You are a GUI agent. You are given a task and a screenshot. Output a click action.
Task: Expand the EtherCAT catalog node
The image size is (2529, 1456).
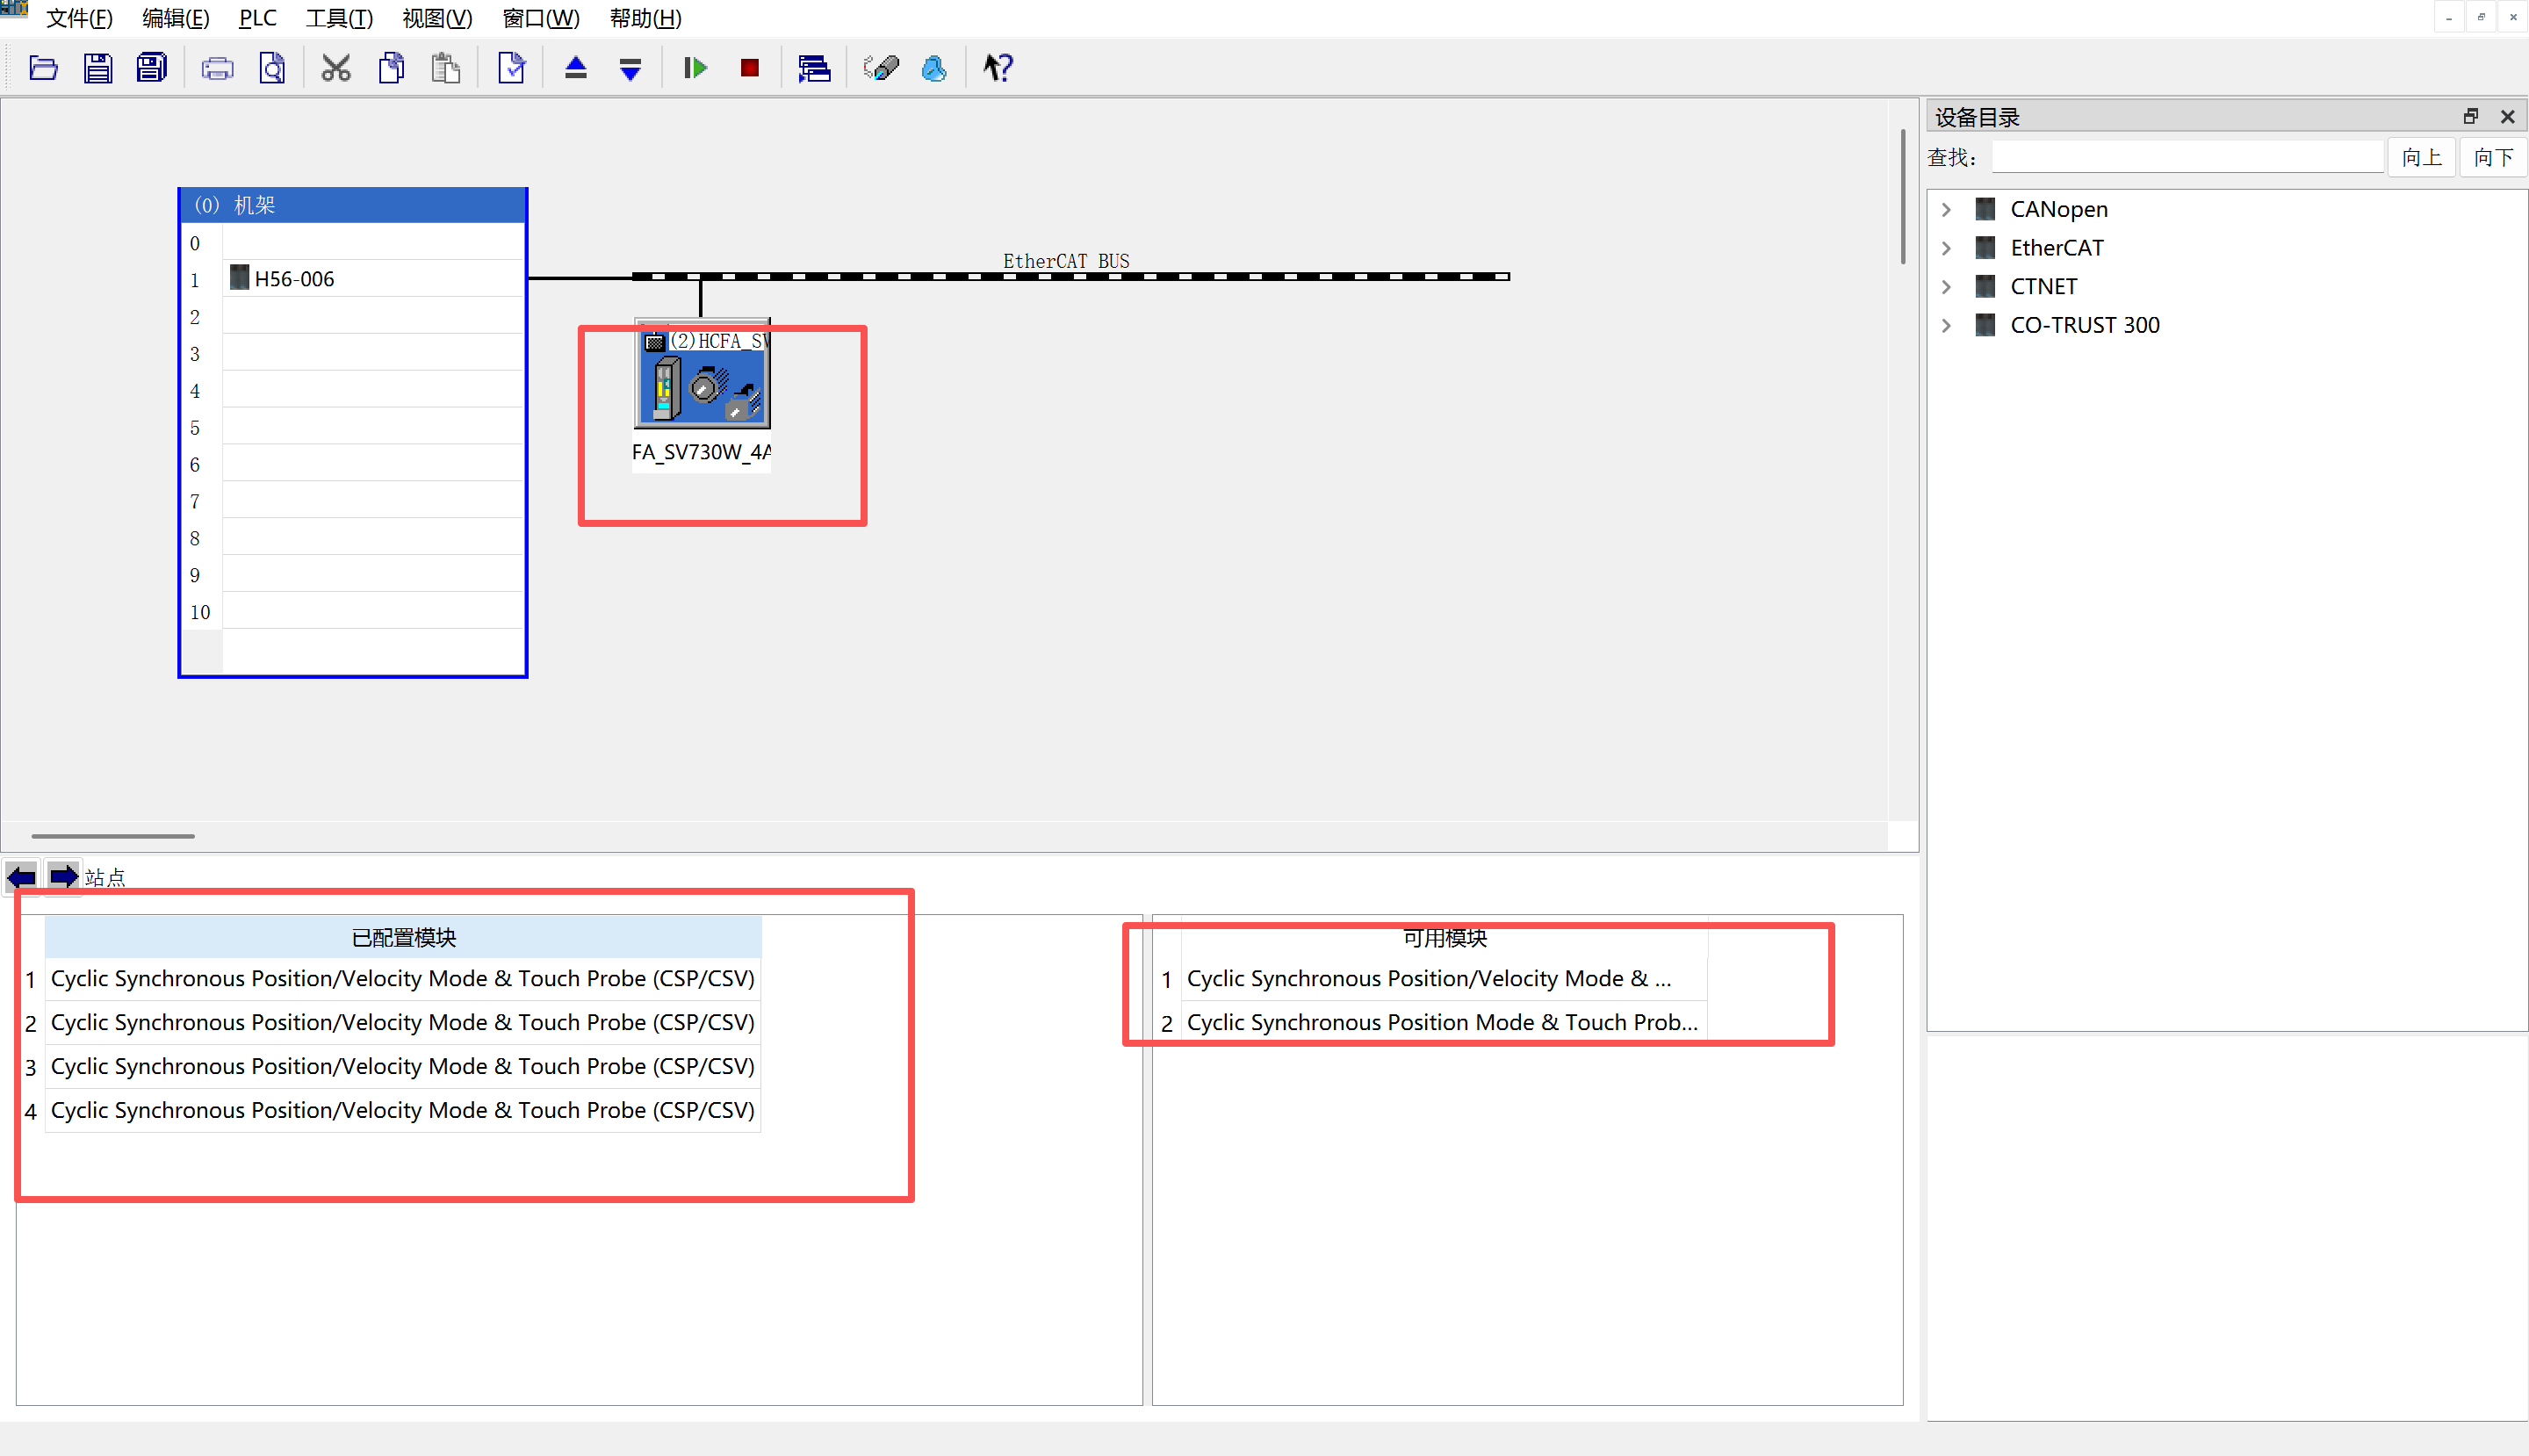tap(1946, 248)
